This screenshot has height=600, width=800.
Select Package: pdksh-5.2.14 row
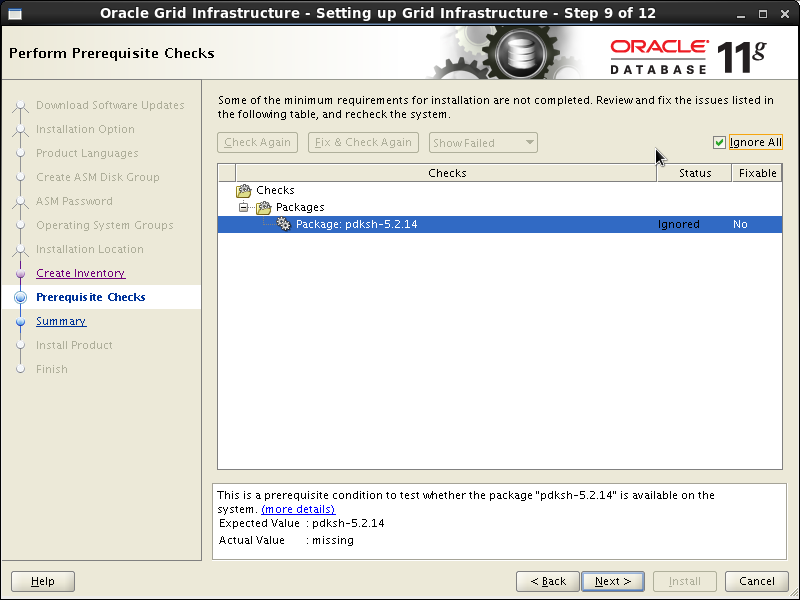(500, 224)
